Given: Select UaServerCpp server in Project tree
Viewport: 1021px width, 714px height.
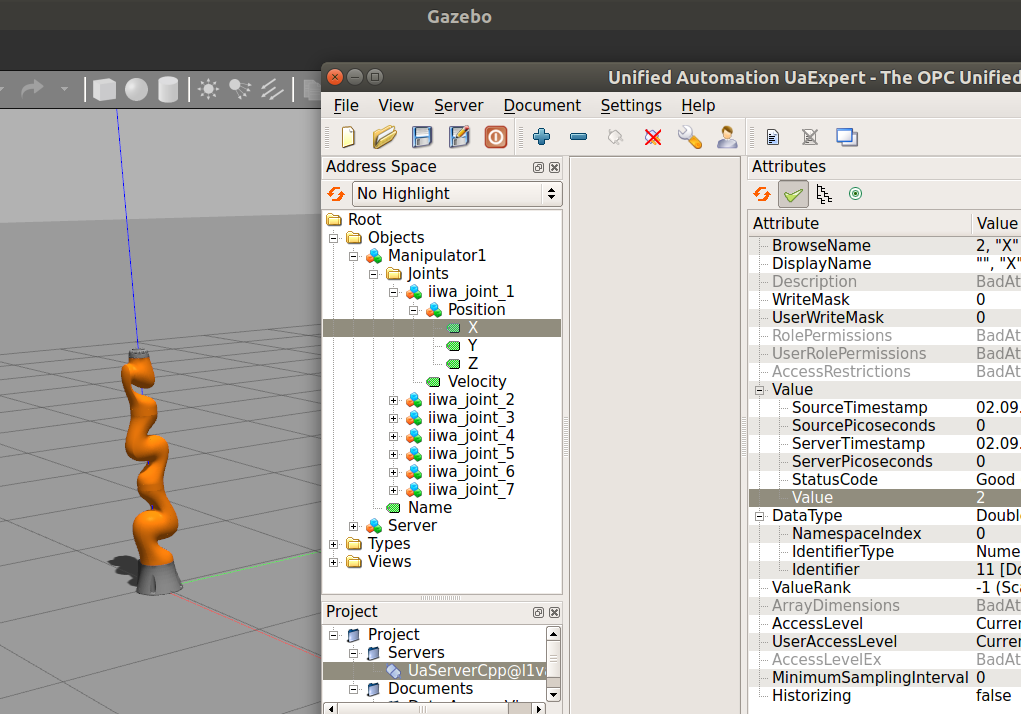Looking at the screenshot, I should click(x=477, y=671).
